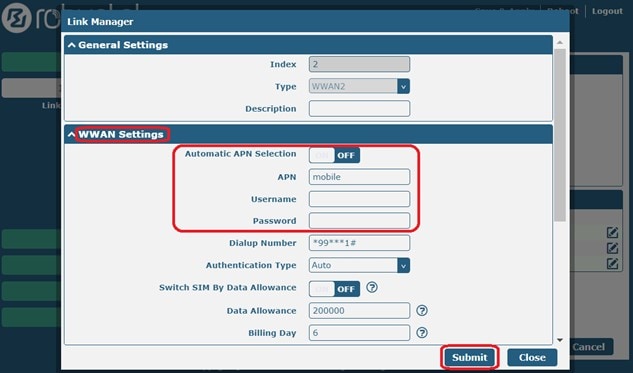Show help for Switch SIM By Data Allowance
633x373 pixels.
[372, 287]
